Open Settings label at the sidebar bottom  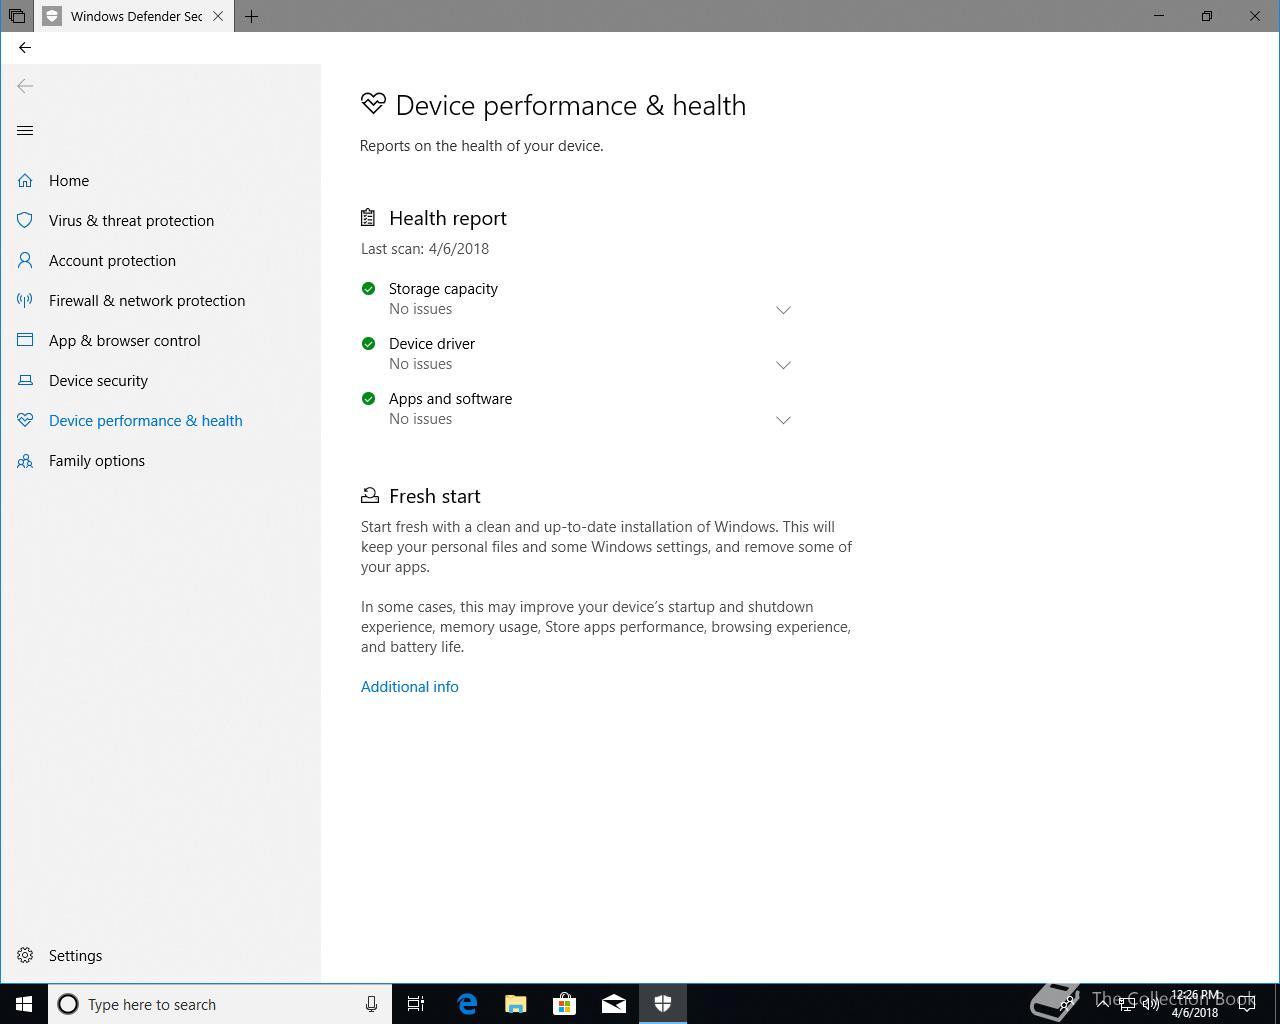(x=75, y=956)
